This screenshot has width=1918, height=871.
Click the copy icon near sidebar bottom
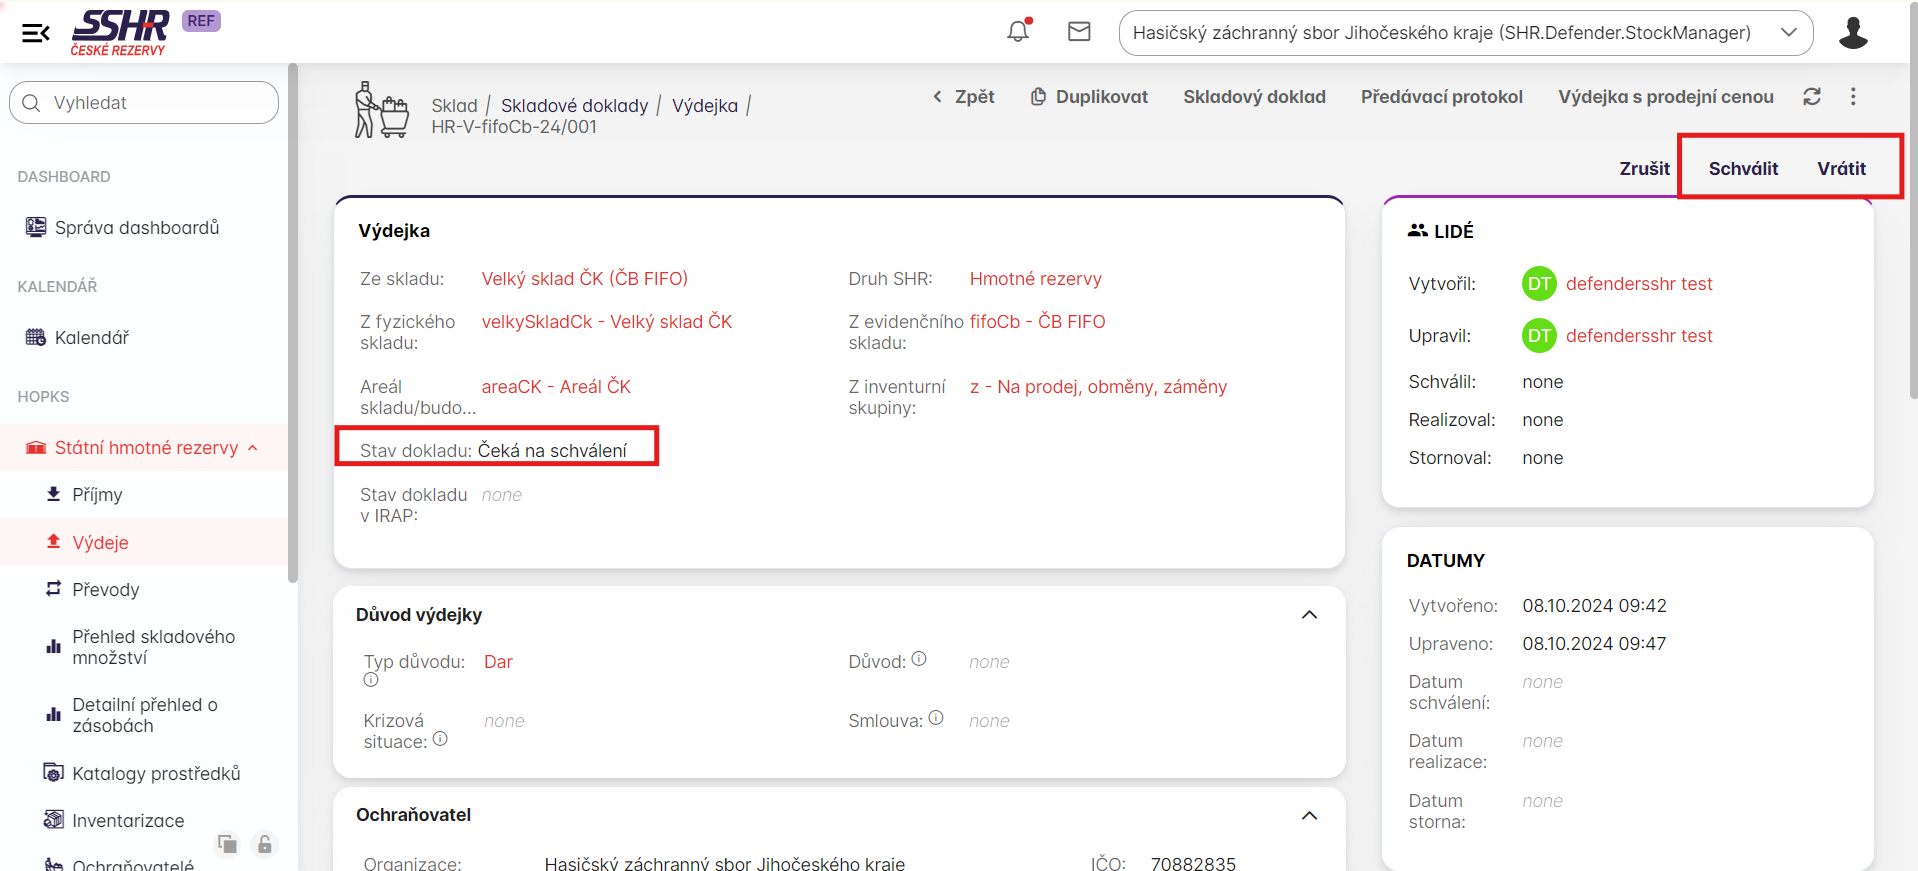tap(228, 845)
